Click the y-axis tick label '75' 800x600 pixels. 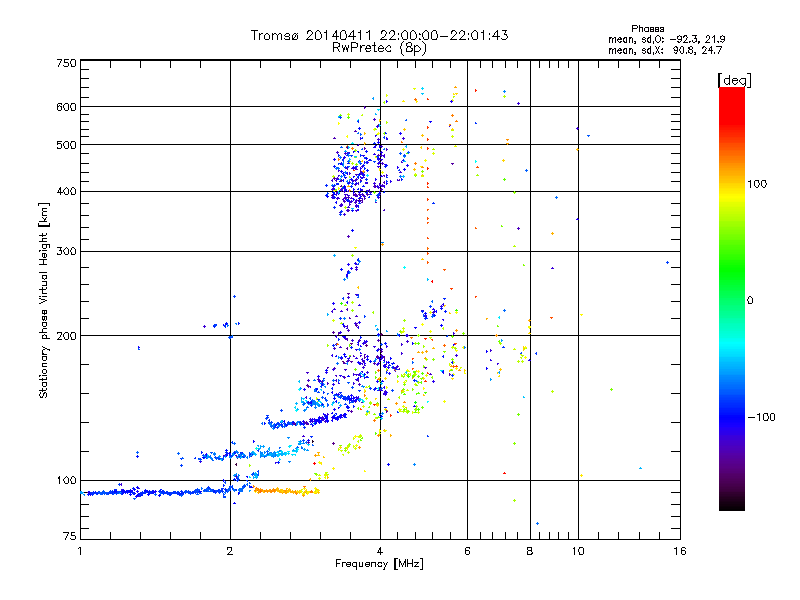click(x=70, y=536)
